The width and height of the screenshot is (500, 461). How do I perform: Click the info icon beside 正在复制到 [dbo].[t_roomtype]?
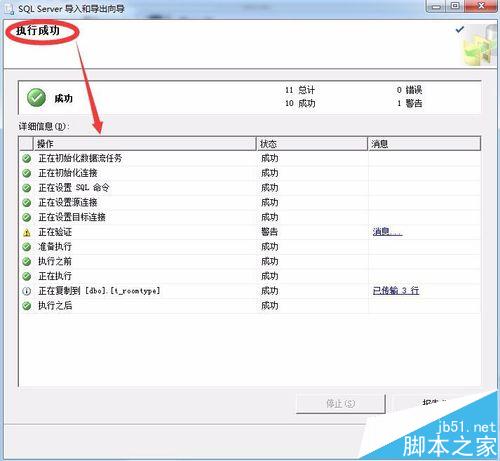pyautogui.click(x=26, y=291)
